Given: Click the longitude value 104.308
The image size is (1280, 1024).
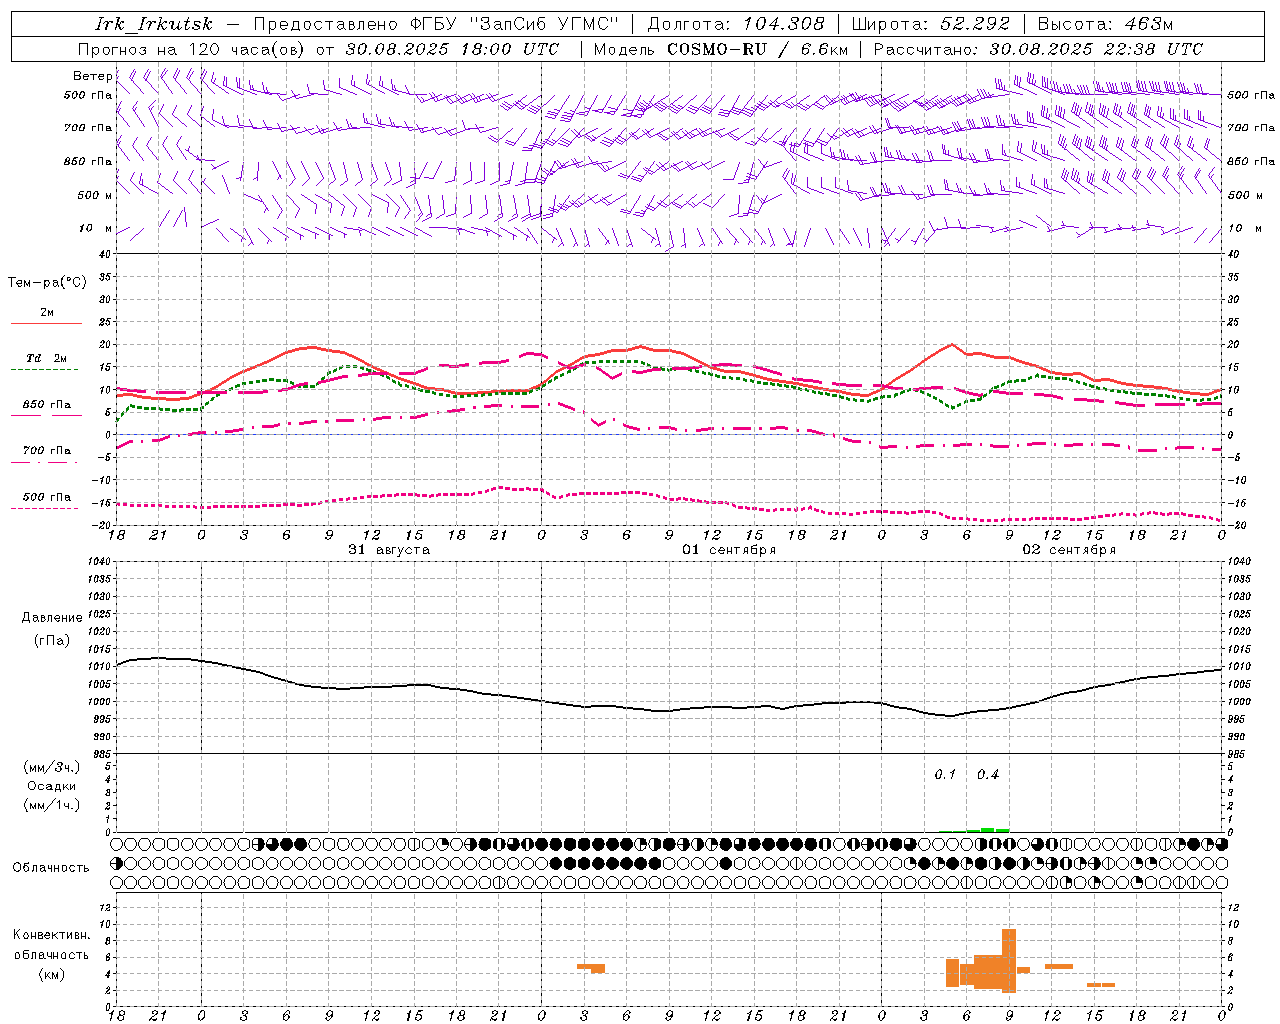Looking at the screenshot, I should click(x=783, y=24).
